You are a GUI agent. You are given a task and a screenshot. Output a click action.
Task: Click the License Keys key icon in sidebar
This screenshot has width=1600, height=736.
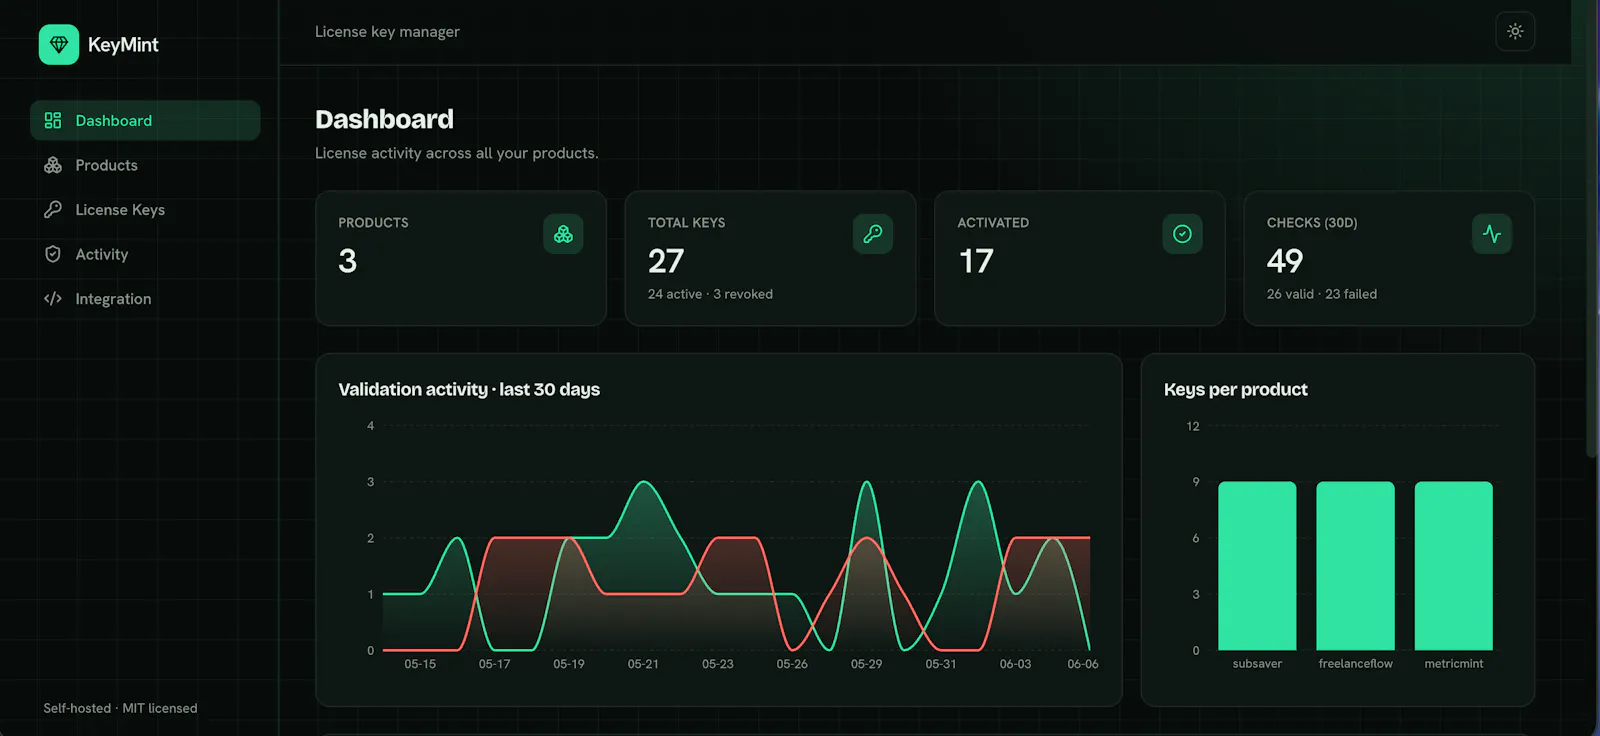[53, 209]
